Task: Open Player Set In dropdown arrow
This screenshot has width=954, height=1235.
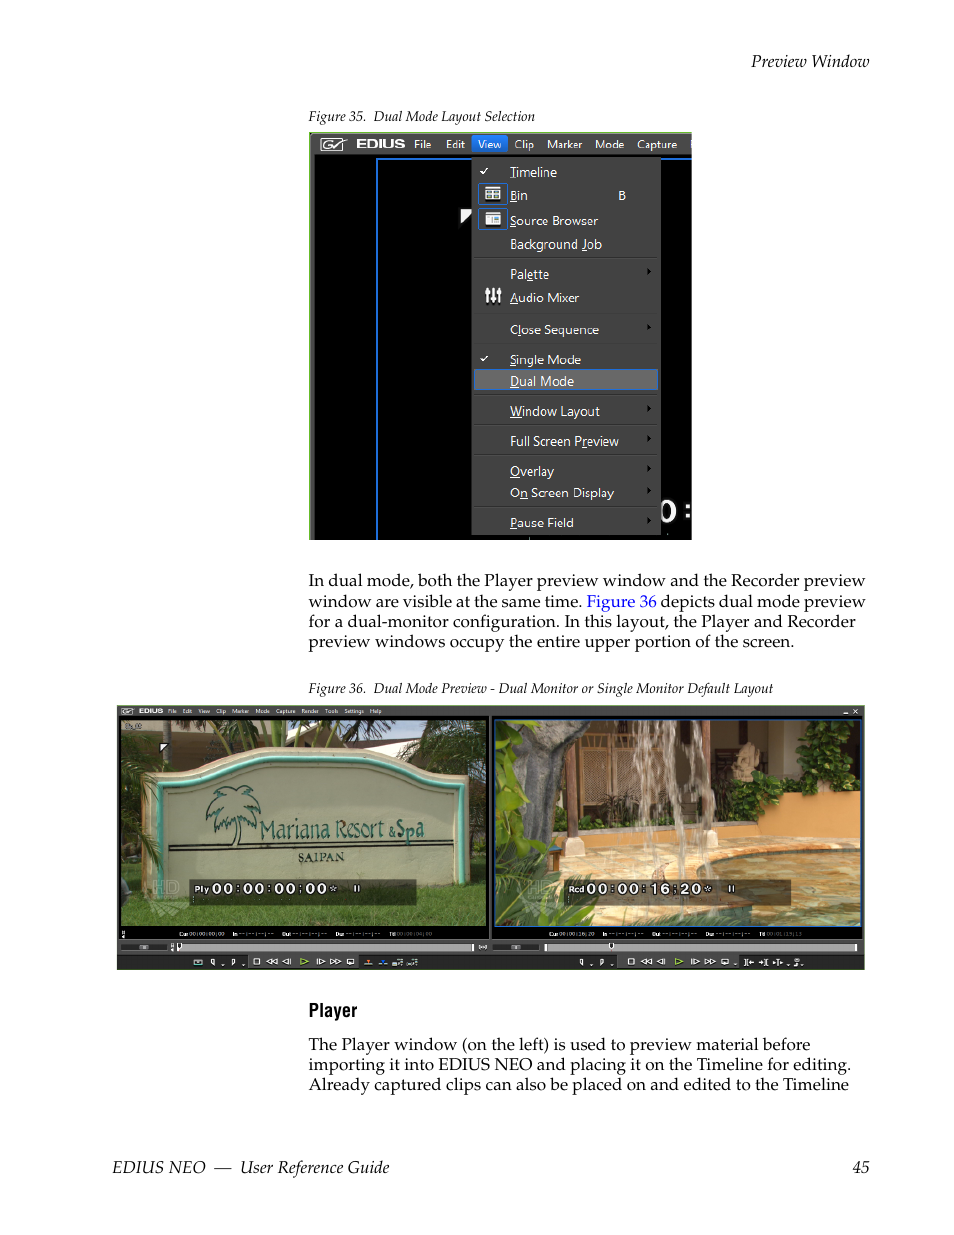Action: click(x=223, y=964)
